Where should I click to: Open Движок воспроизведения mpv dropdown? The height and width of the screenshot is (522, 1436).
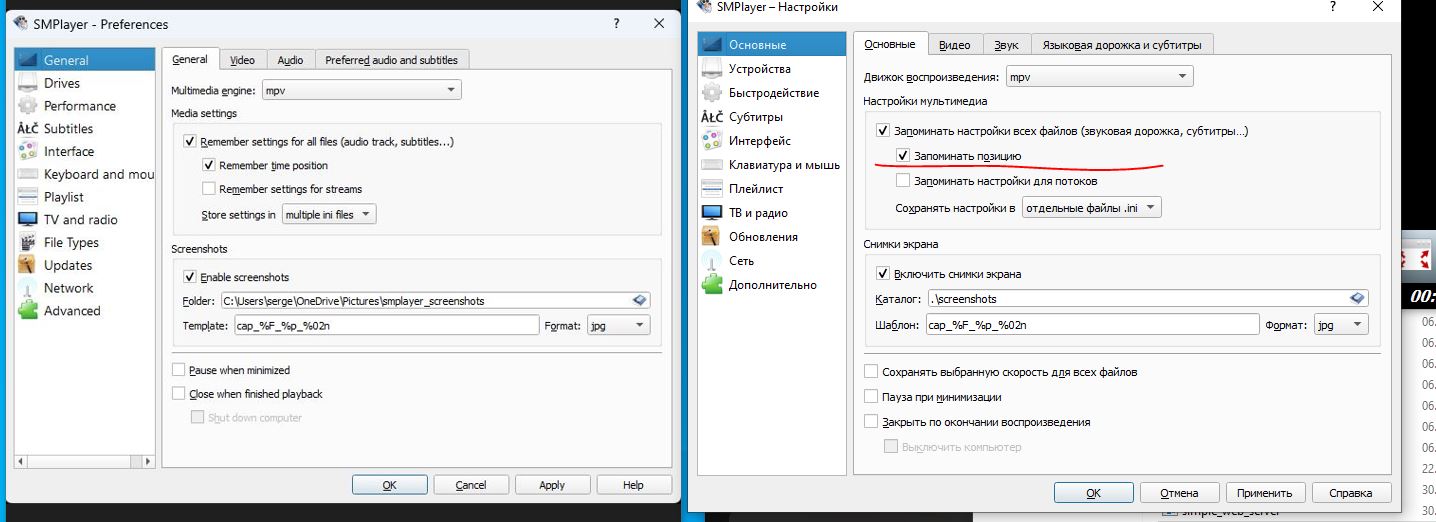1099,76
